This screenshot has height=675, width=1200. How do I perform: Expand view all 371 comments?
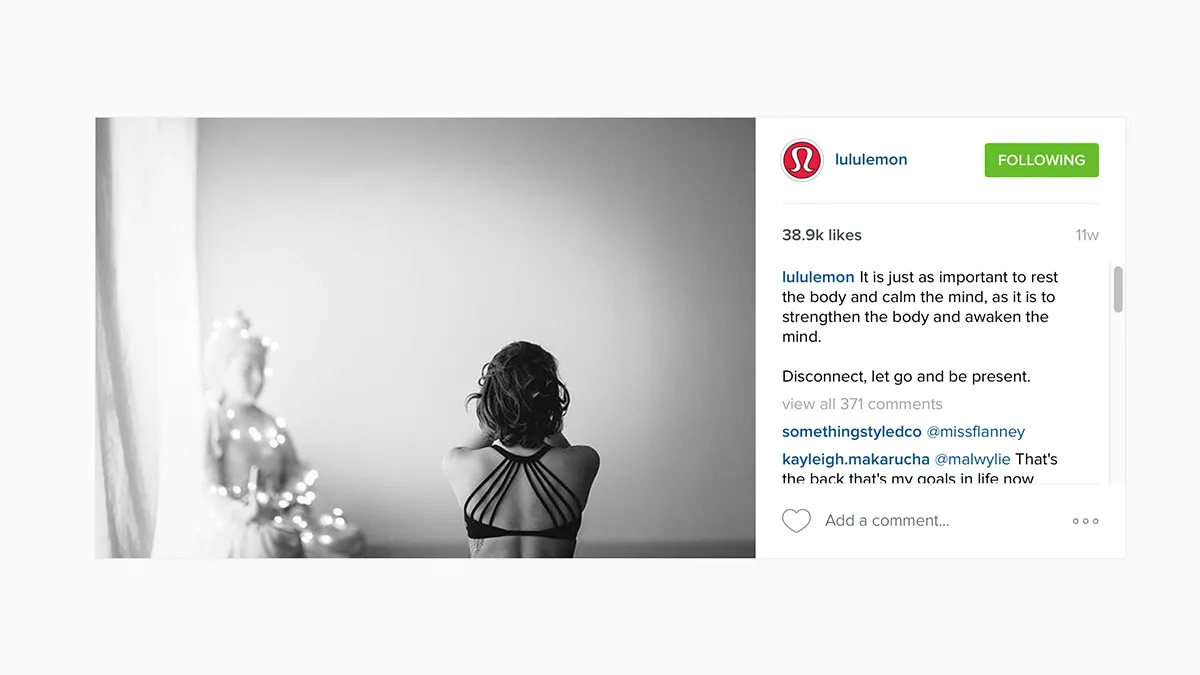coord(862,404)
